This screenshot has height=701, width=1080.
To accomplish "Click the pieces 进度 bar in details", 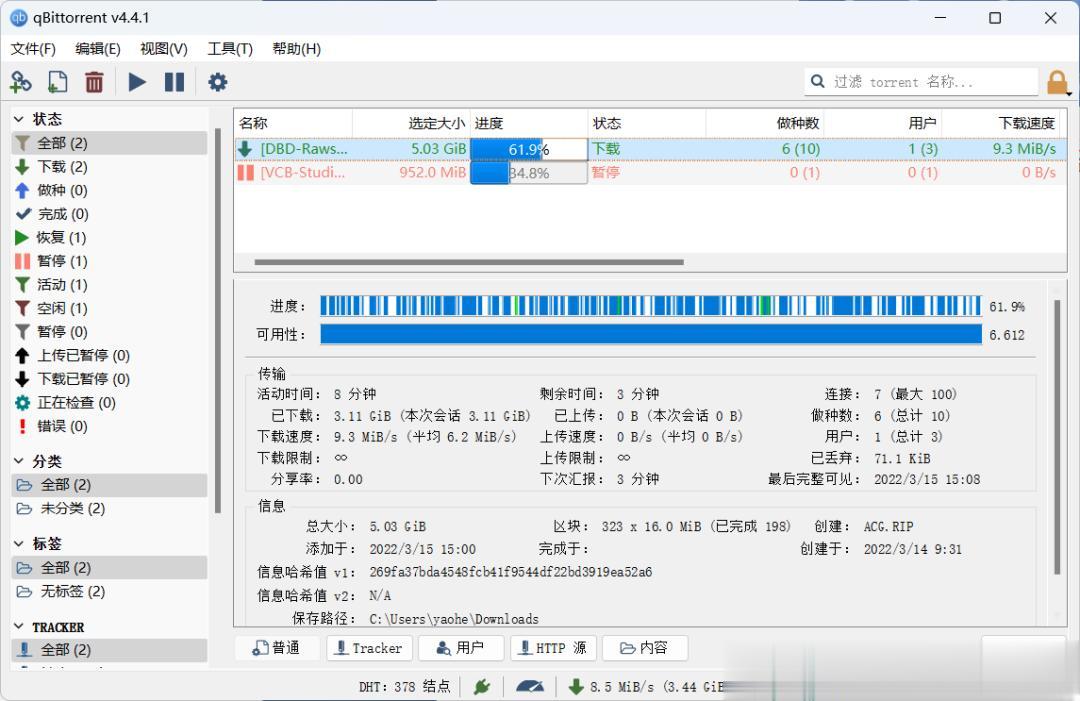I will [x=651, y=306].
